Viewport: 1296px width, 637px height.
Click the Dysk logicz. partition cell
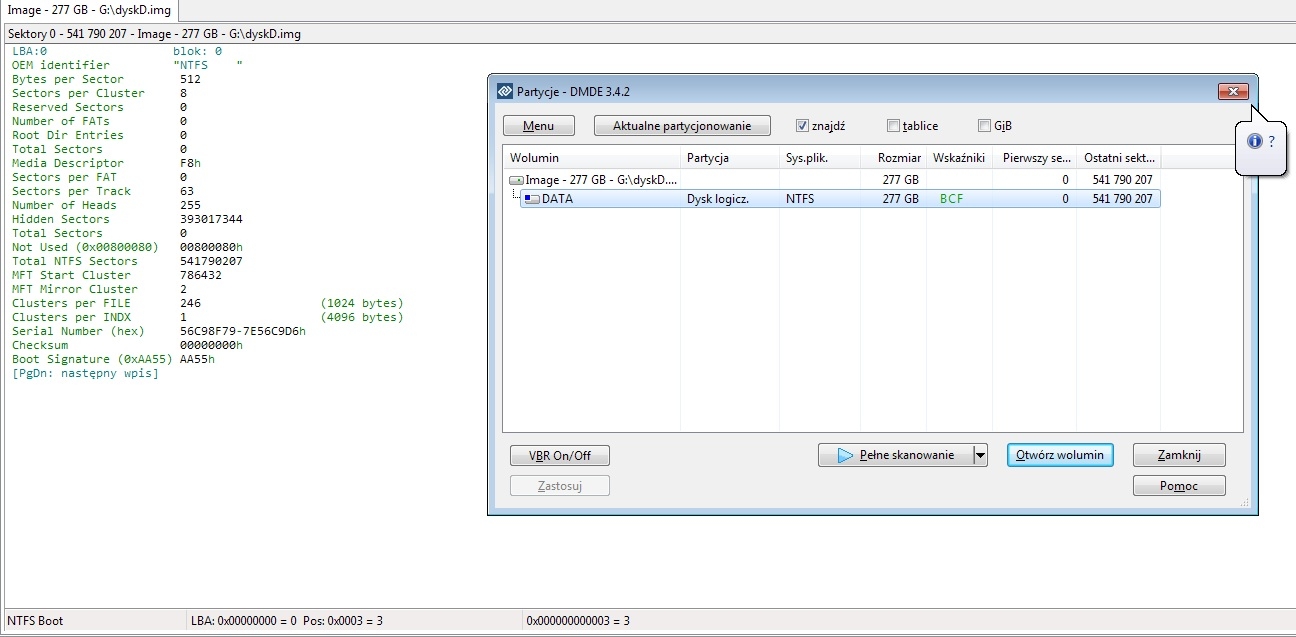(718, 199)
